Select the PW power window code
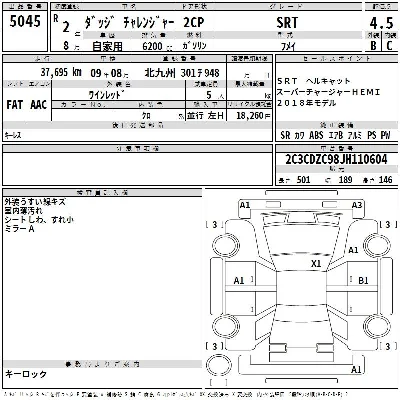 pyautogui.click(x=385, y=135)
